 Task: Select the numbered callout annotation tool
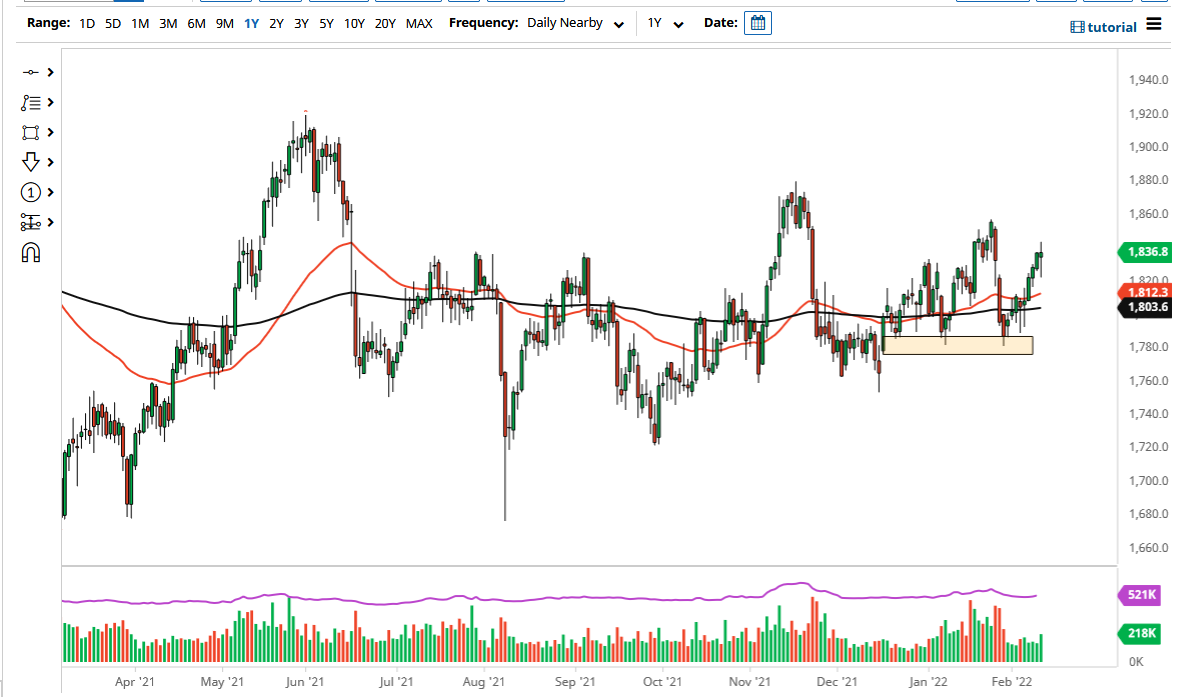click(30, 191)
